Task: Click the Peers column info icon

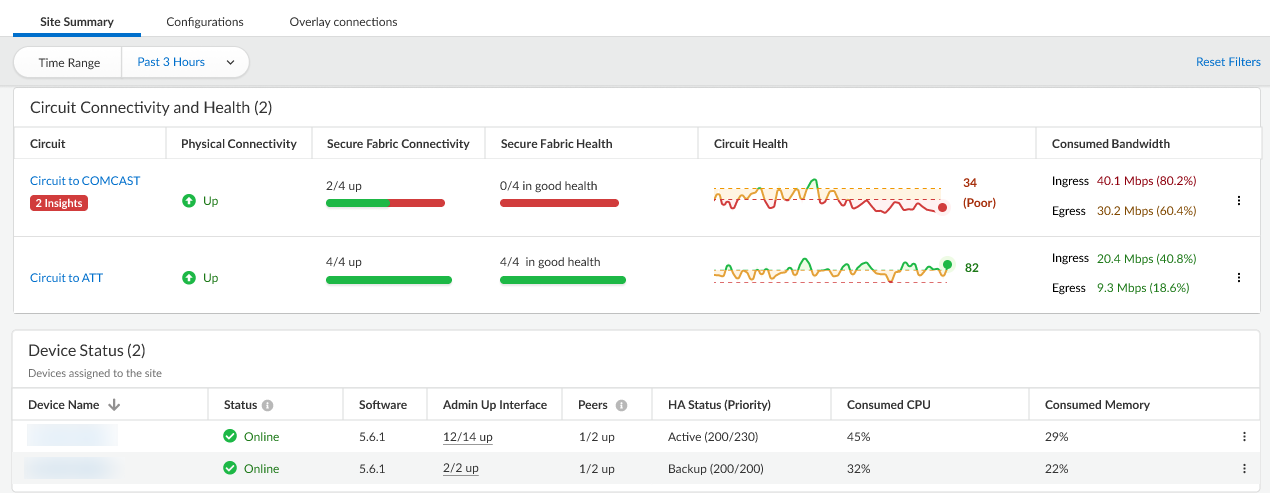Action: click(x=621, y=406)
